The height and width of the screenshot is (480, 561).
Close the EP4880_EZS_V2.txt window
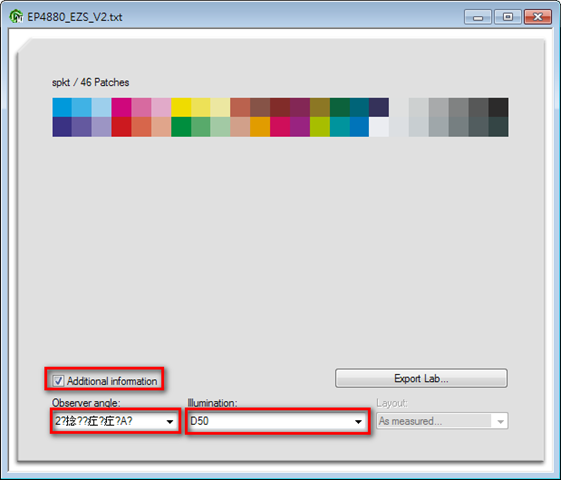point(537,17)
